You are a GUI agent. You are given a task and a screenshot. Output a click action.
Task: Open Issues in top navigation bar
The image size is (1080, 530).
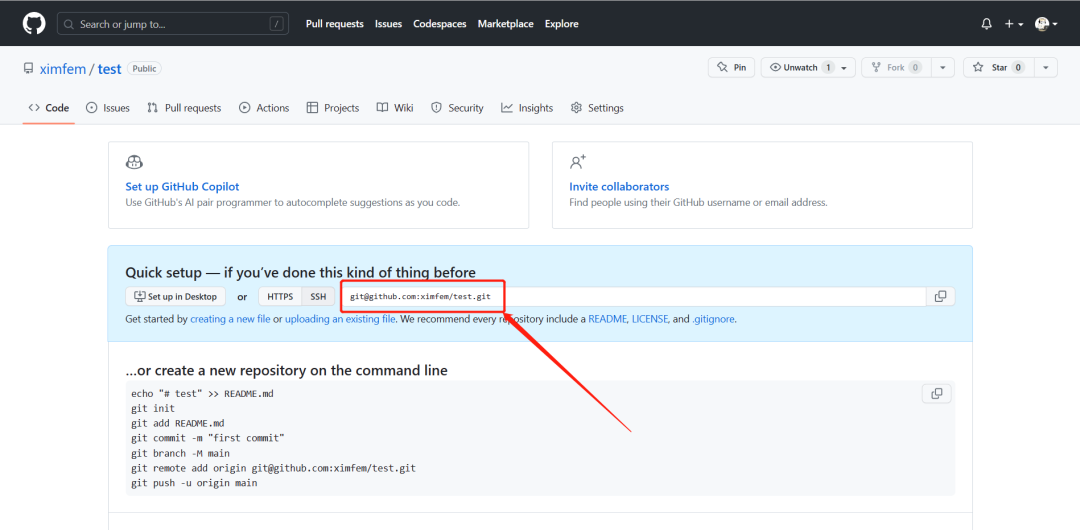click(x=388, y=23)
